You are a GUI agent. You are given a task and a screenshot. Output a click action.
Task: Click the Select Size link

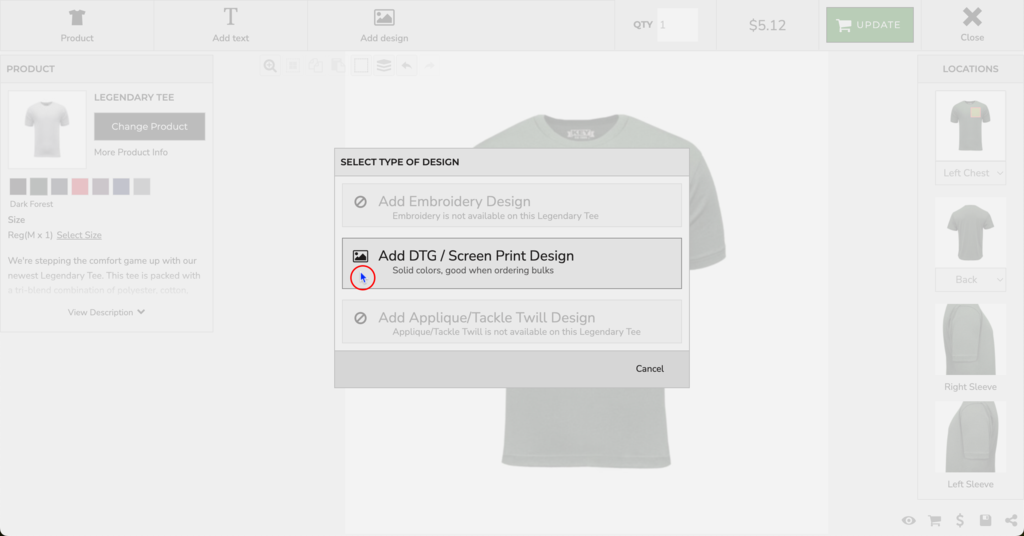pyautogui.click(x=79, y=235)
